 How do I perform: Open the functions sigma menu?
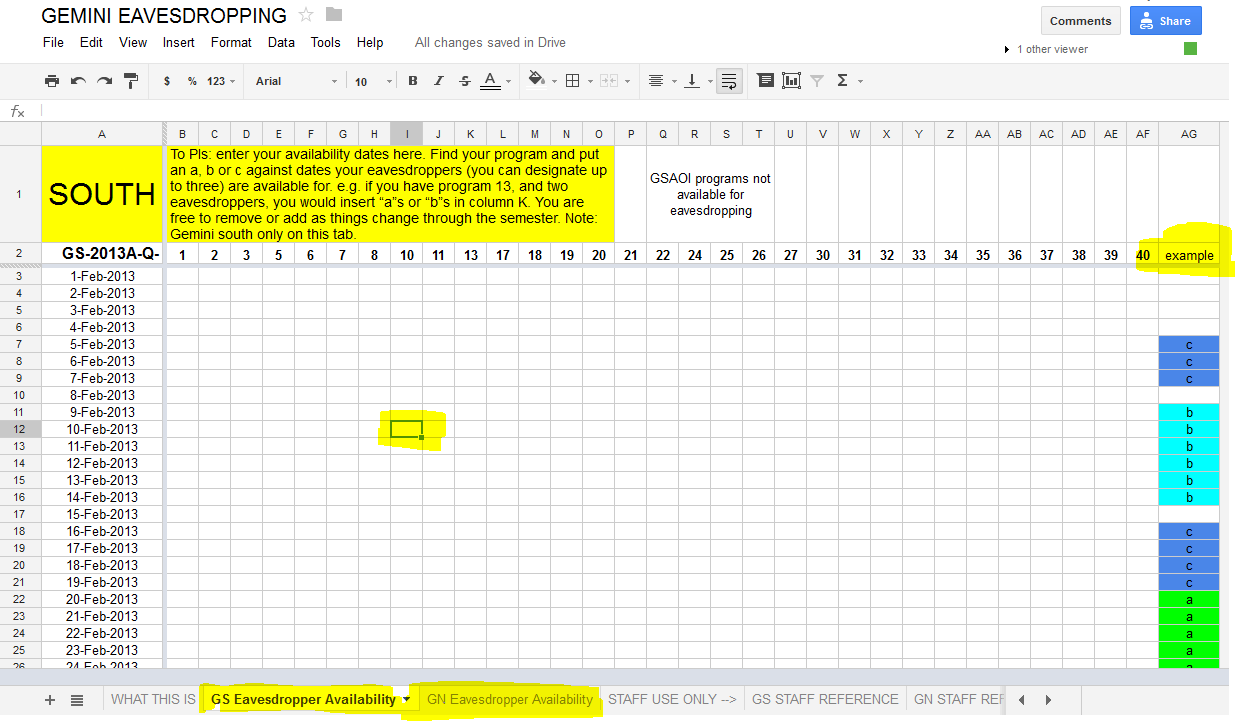click(x=843, y=81)
